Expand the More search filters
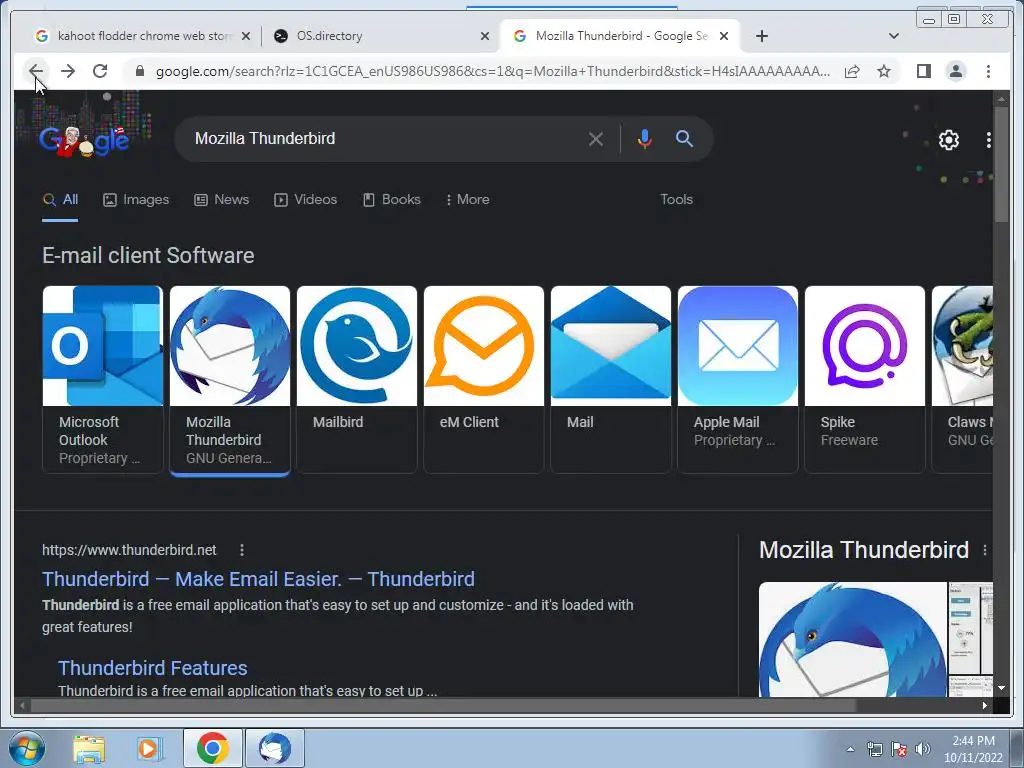The image size is (1024, 768). tap(467, 199)
